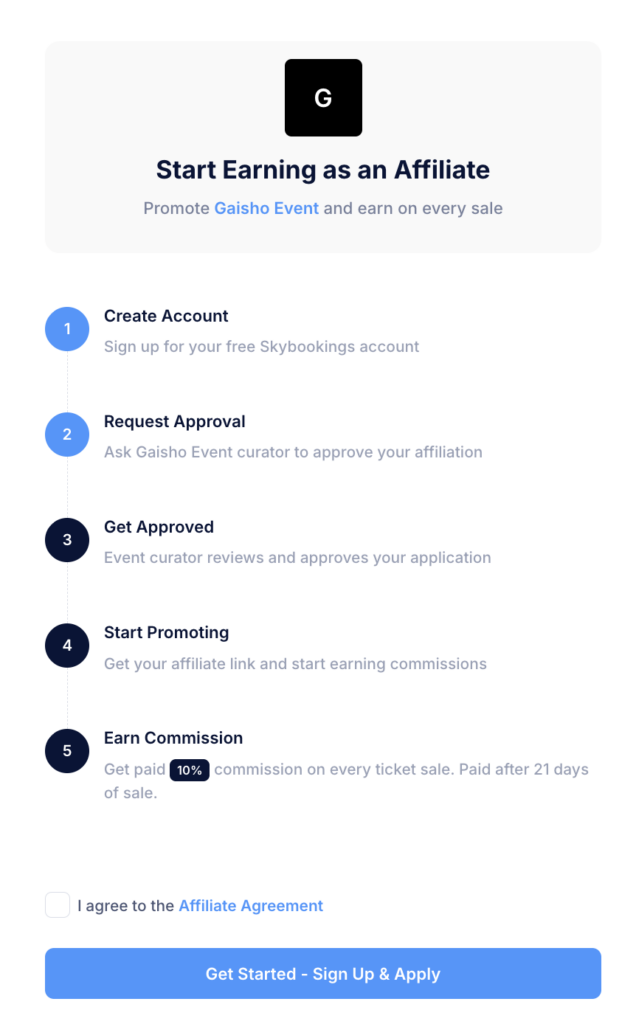Click the Request Approval step title
636x1024 pixels.
pyautogui.click(x=174, y=422)
